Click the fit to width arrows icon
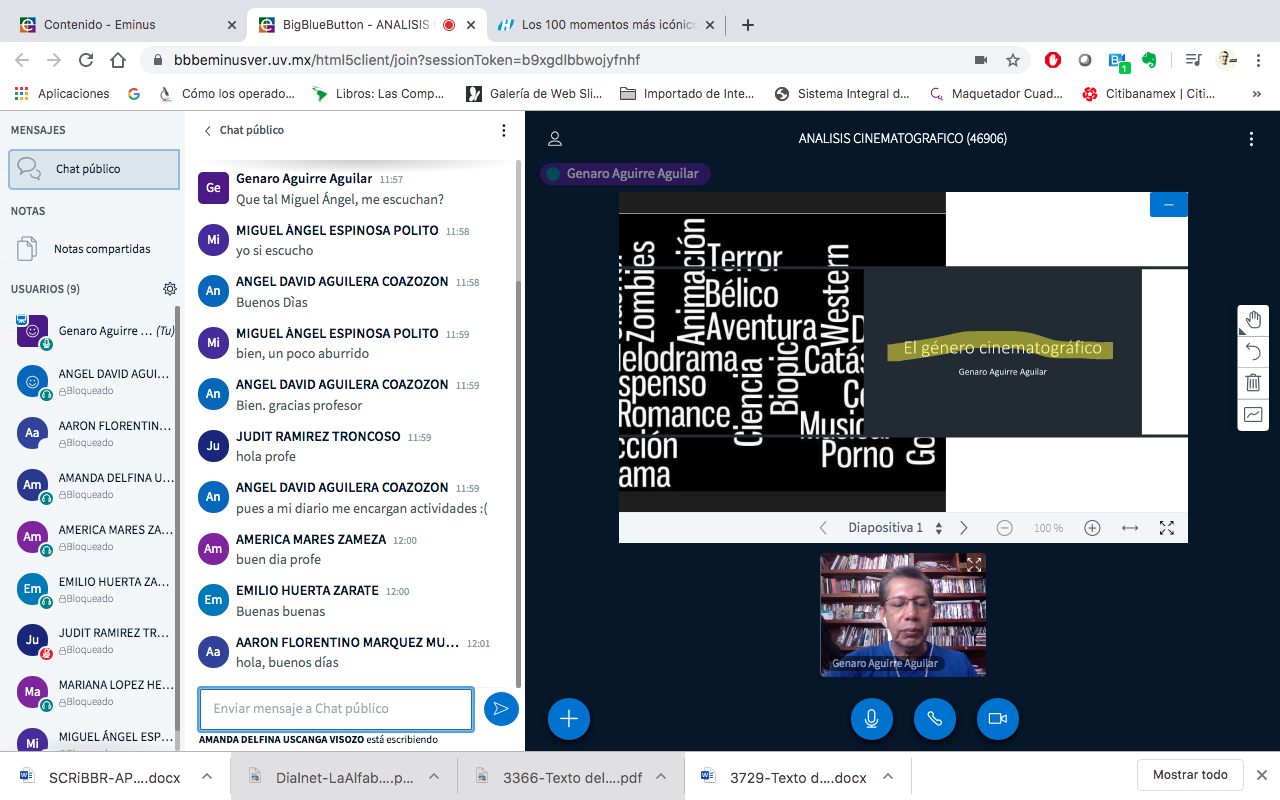Image resolution: width=1280 pixels, height=800 pixels. point(1130,528)
